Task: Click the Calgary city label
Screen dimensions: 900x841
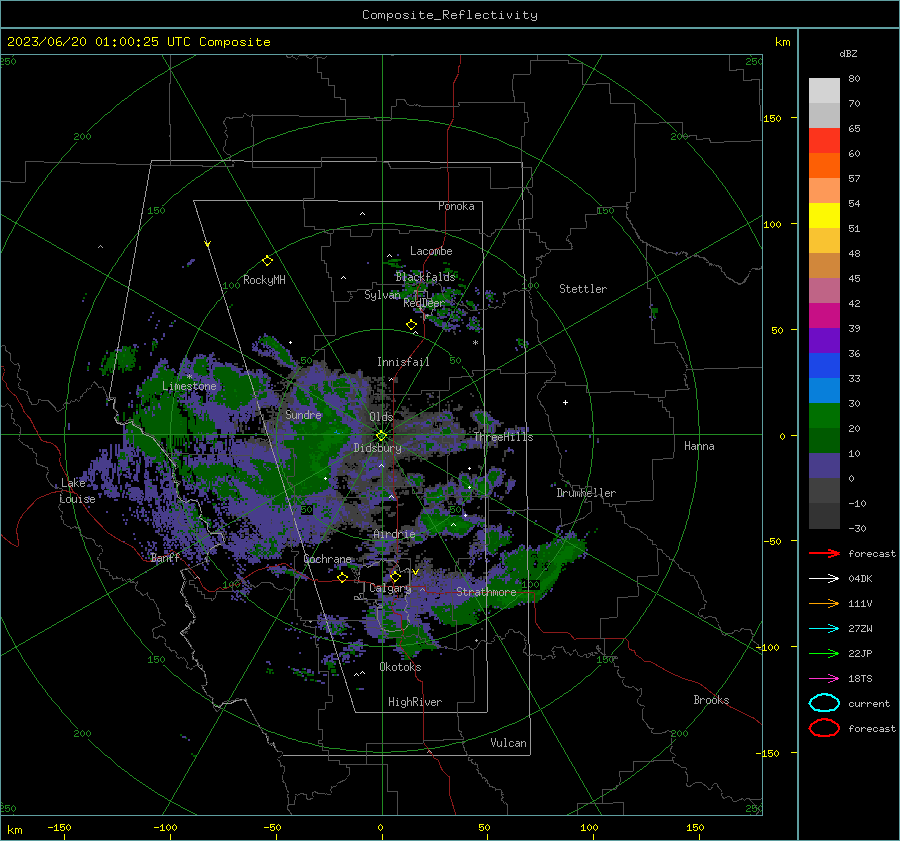Action: pos(390,588)
